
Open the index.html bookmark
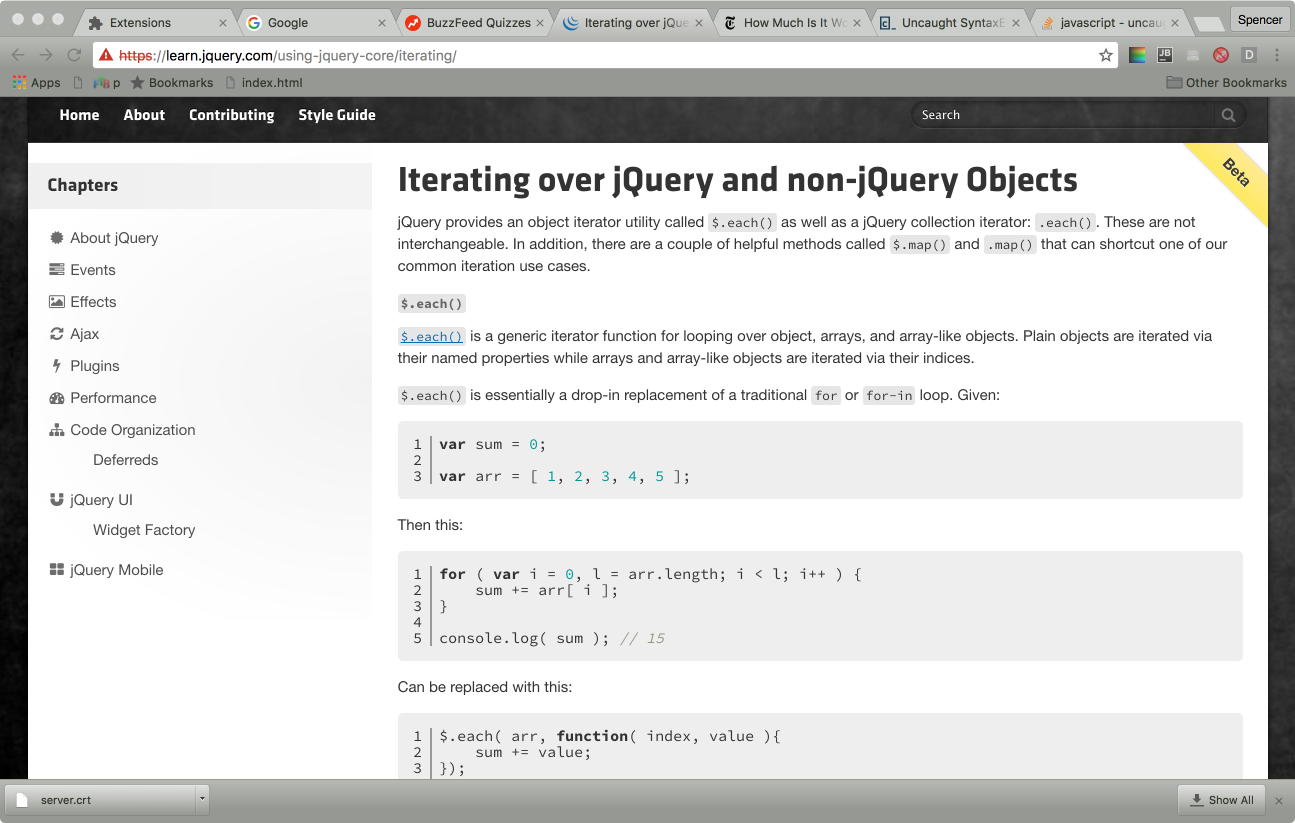[264, 83]
